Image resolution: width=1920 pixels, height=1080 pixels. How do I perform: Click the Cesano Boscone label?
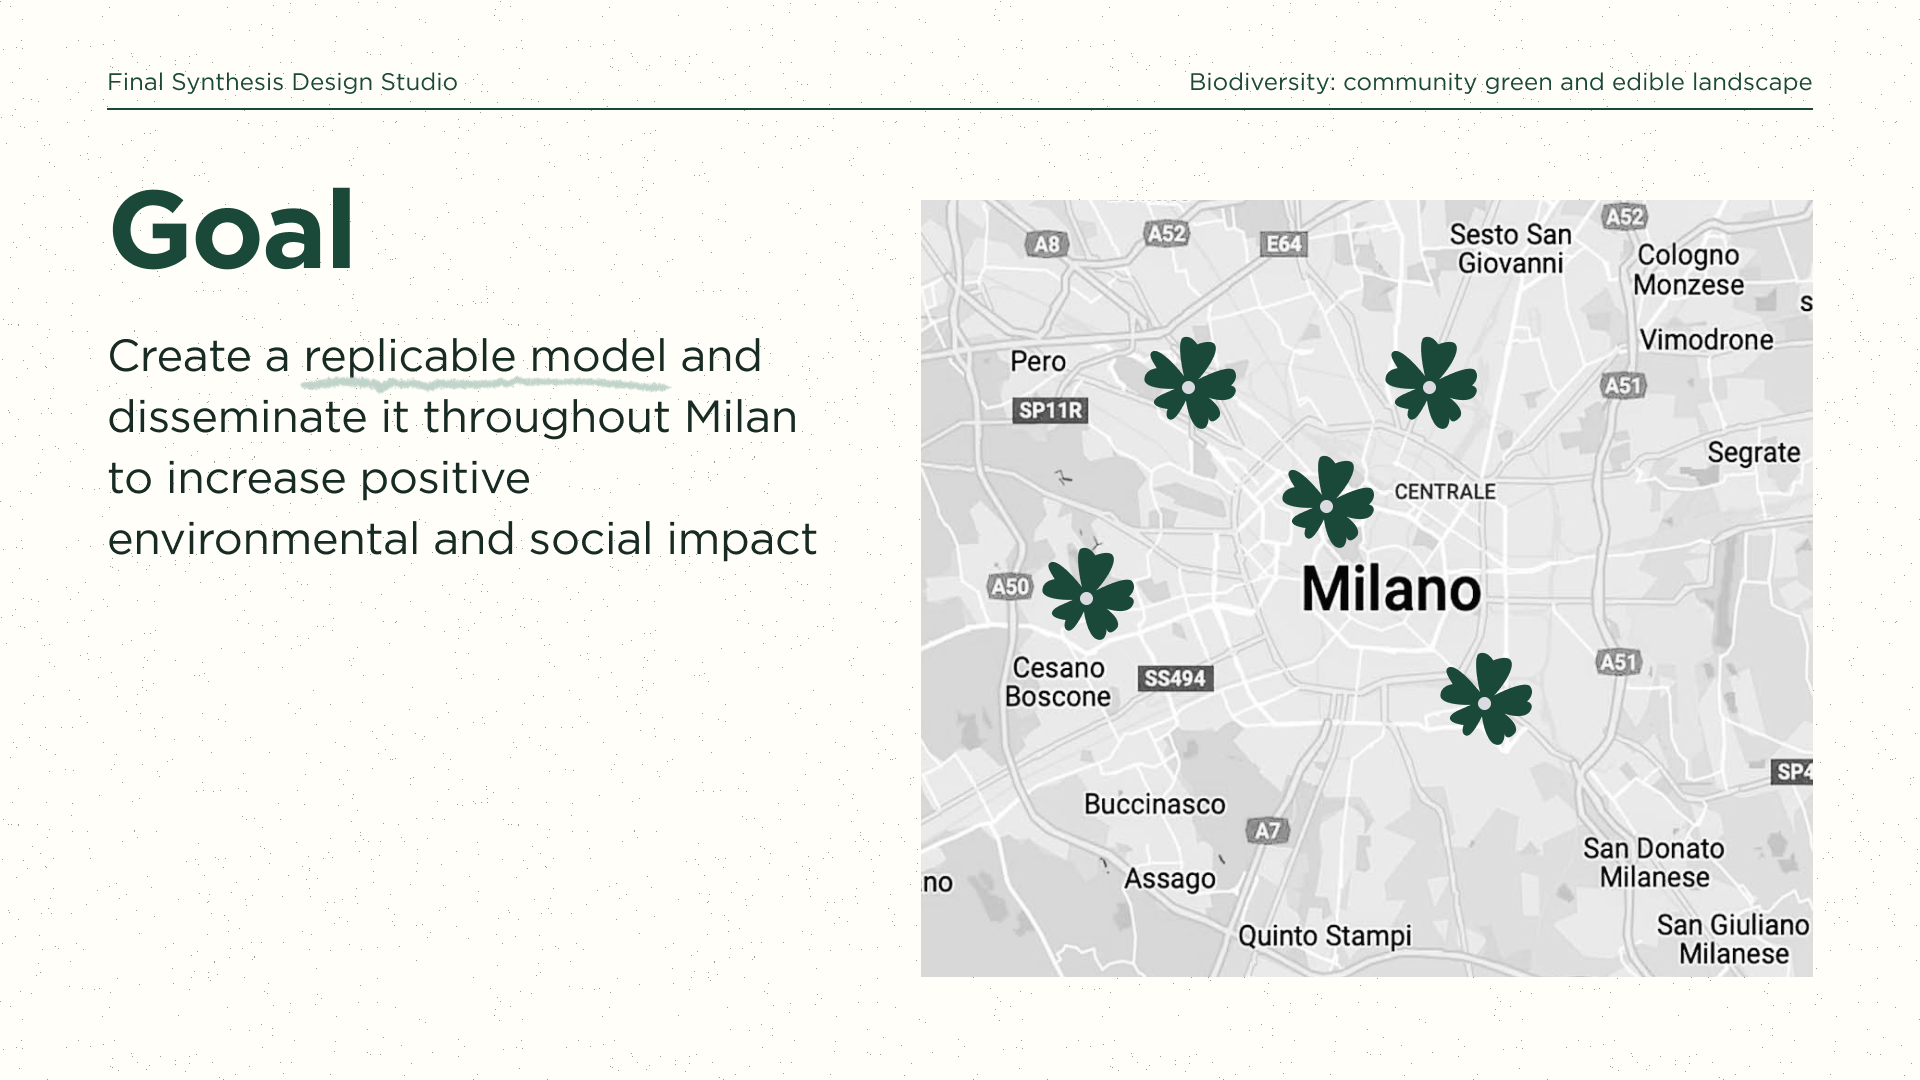(1058, 682)
